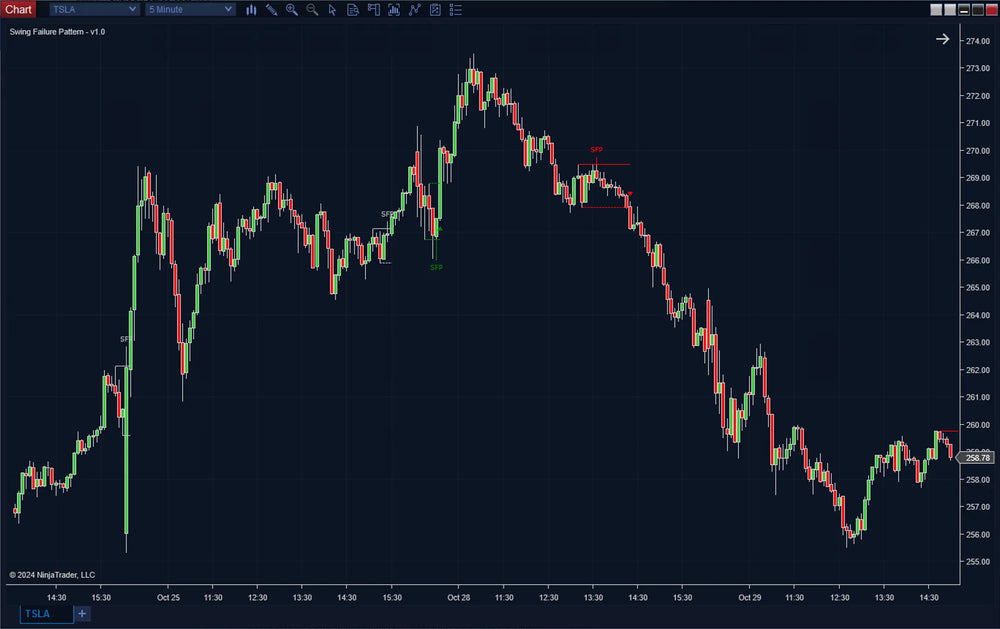Click the scroll-to-latest-bar arrow icon
This screenshot has width=1000, height=629.
941,39
